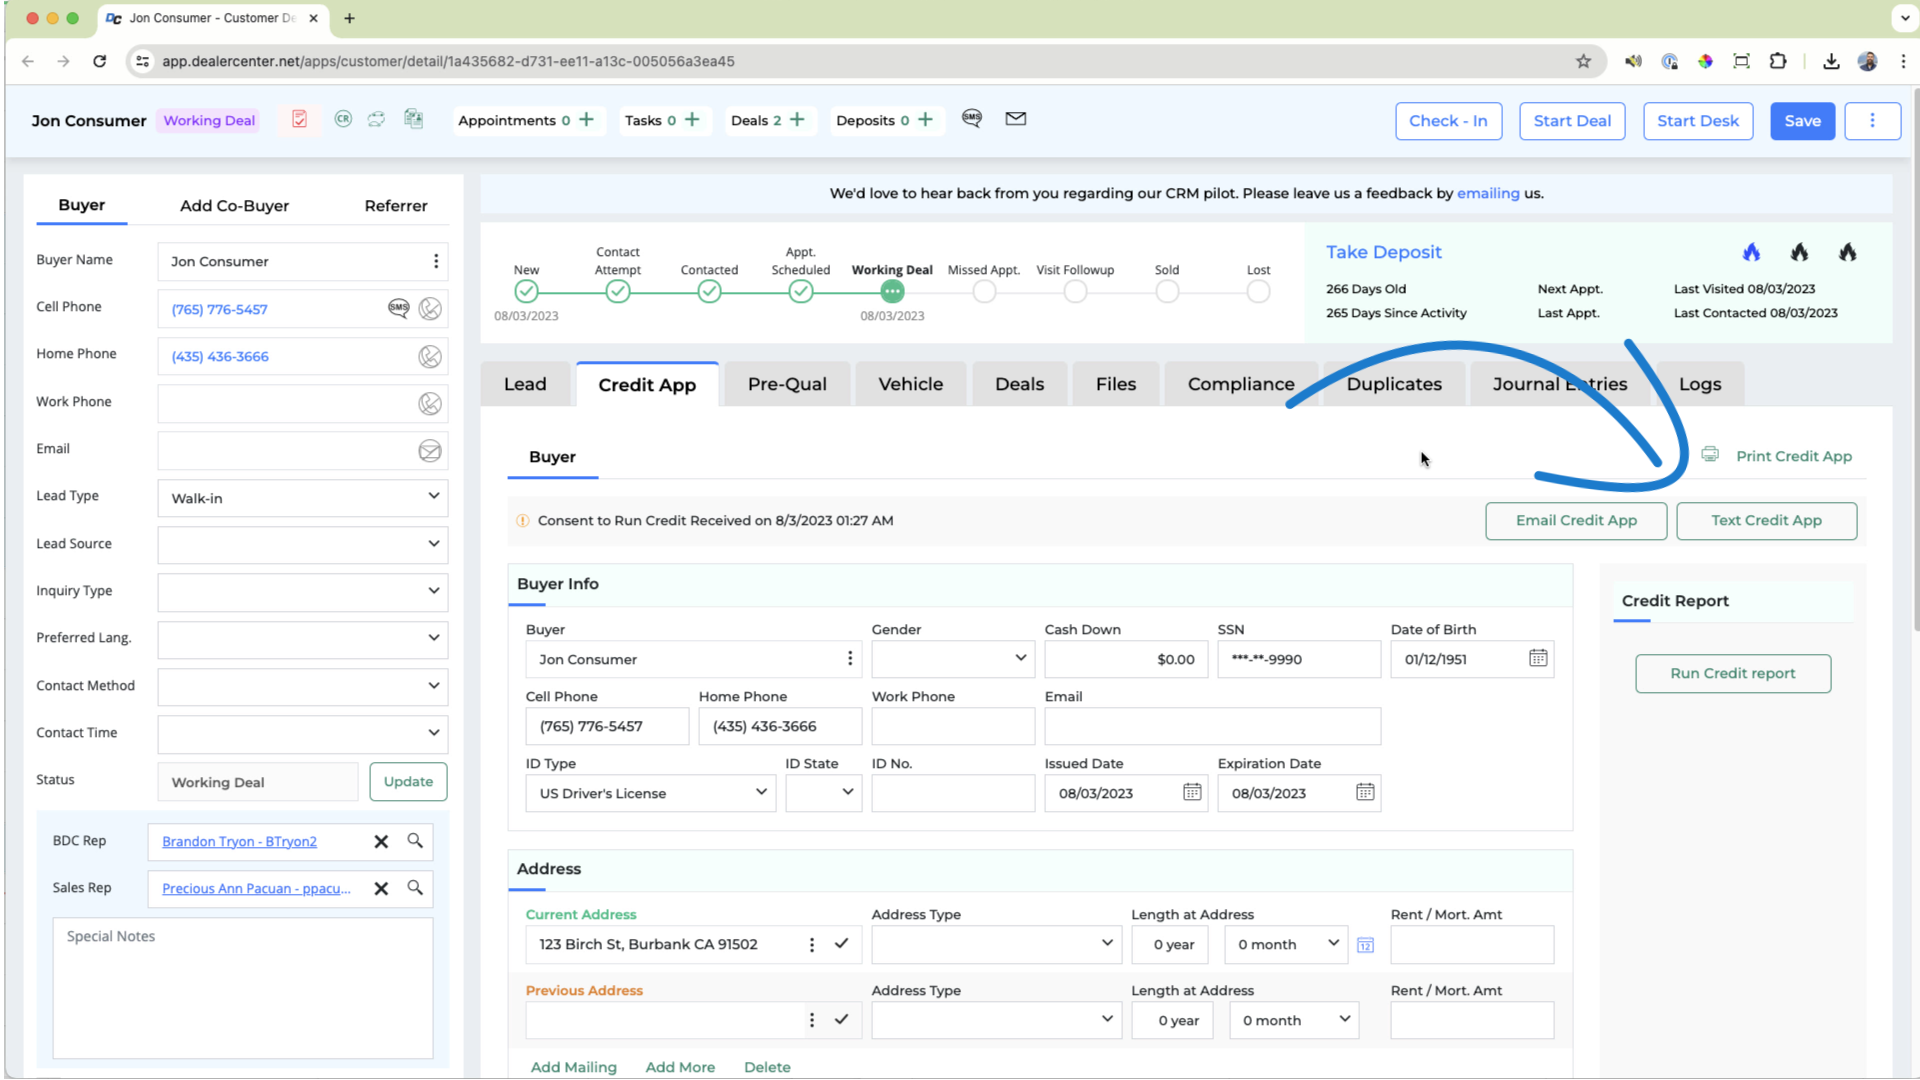Toggle the blue flame lead-temperature indicator
1920x1080 pixels.
tap(1751, 252)
